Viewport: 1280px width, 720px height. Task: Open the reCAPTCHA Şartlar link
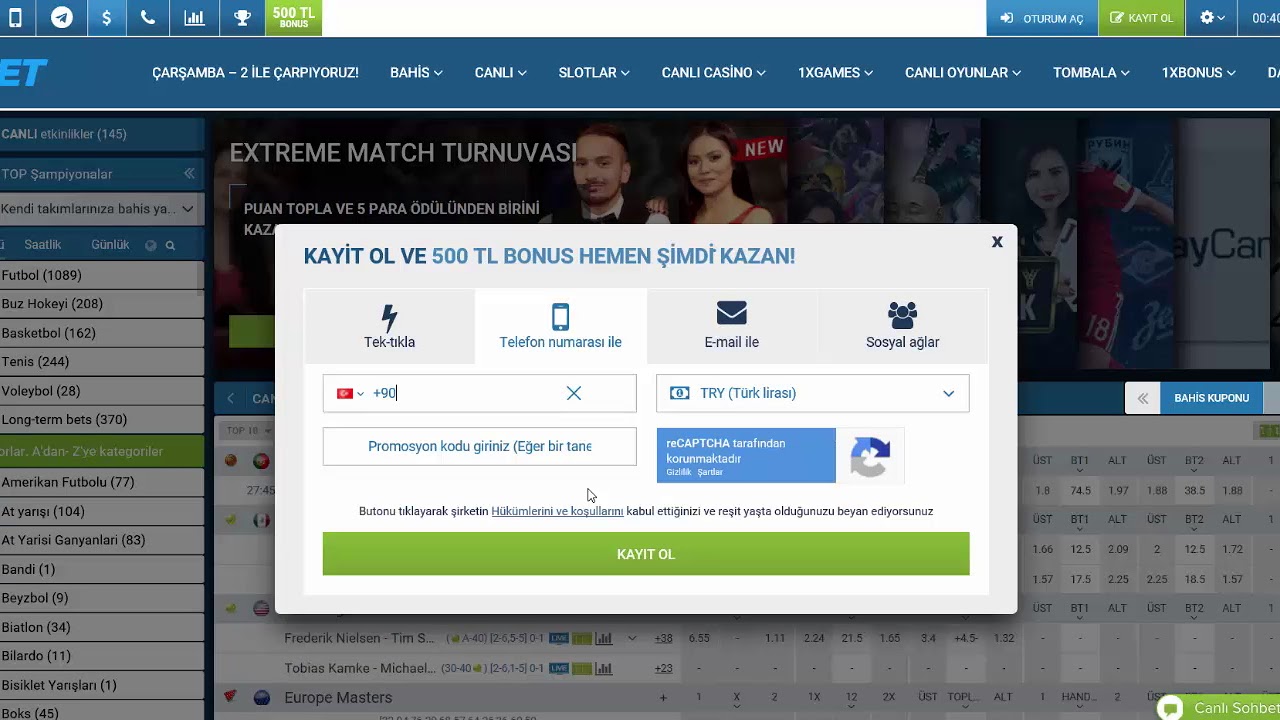pos(709,472)
